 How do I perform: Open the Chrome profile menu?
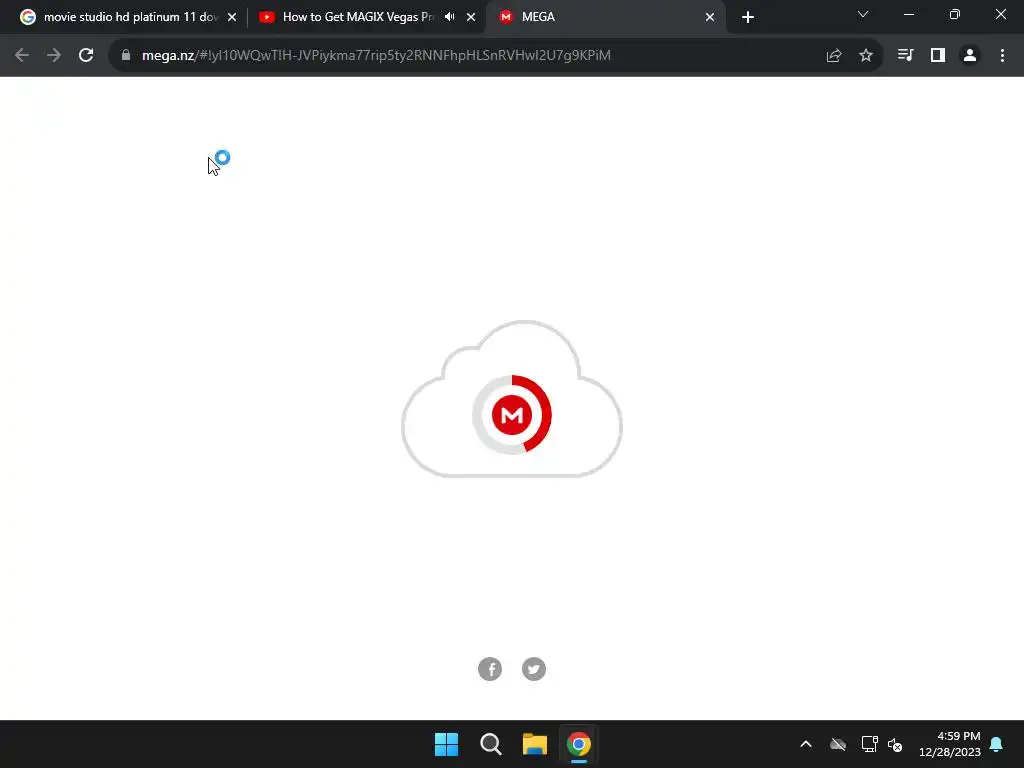(970, 56)
